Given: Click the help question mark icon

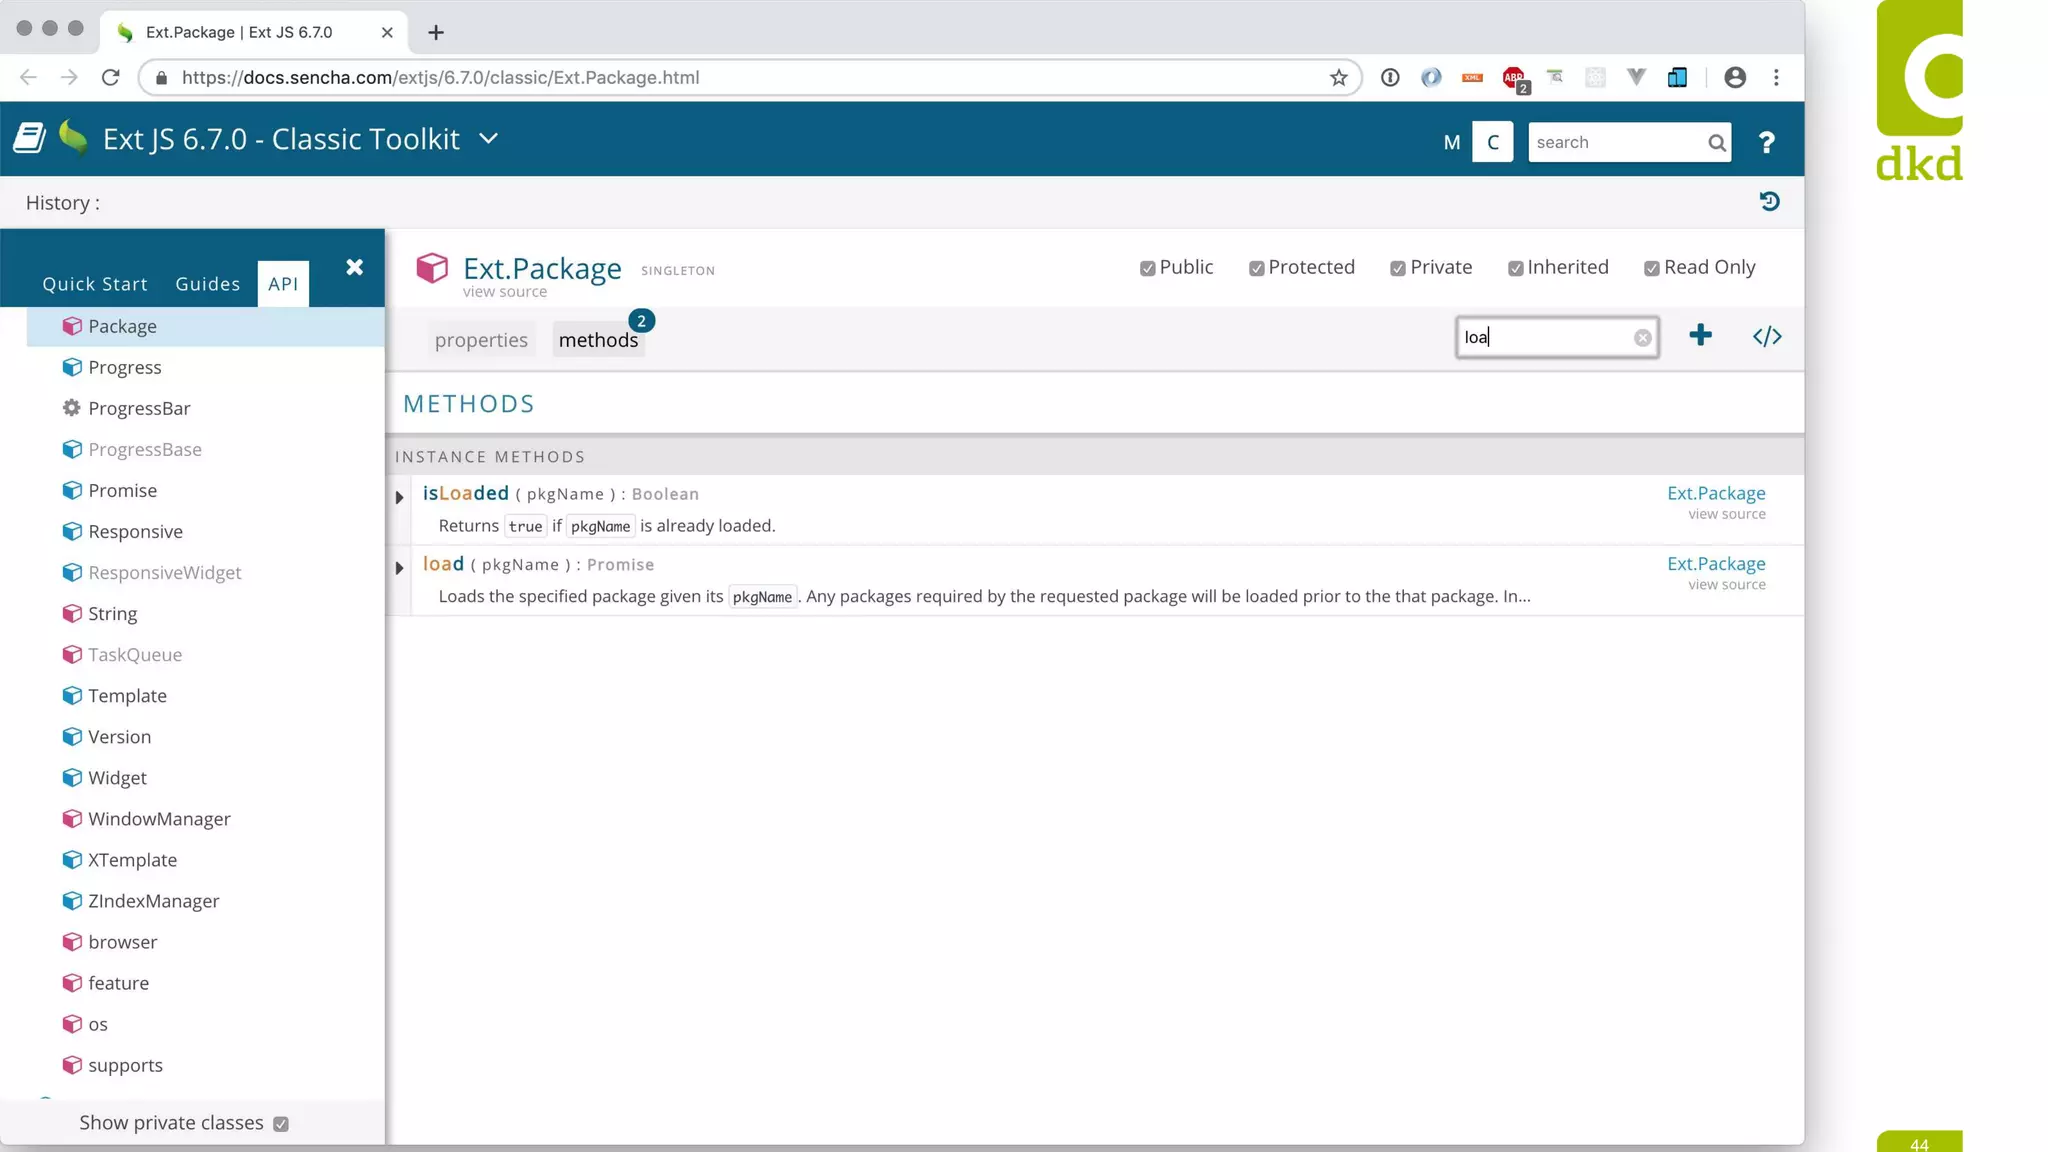Looking at the screenshot, I should (1766, 143).
